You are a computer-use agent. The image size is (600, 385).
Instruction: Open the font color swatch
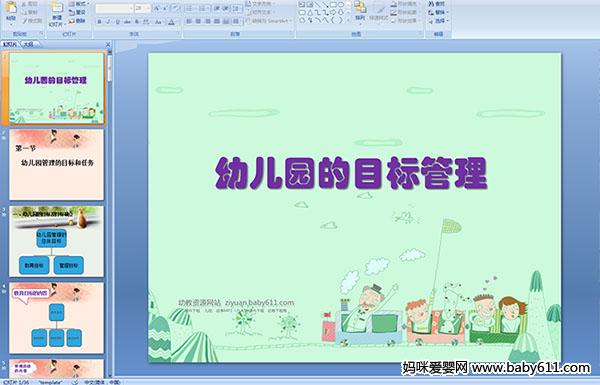tap(171, 22)
